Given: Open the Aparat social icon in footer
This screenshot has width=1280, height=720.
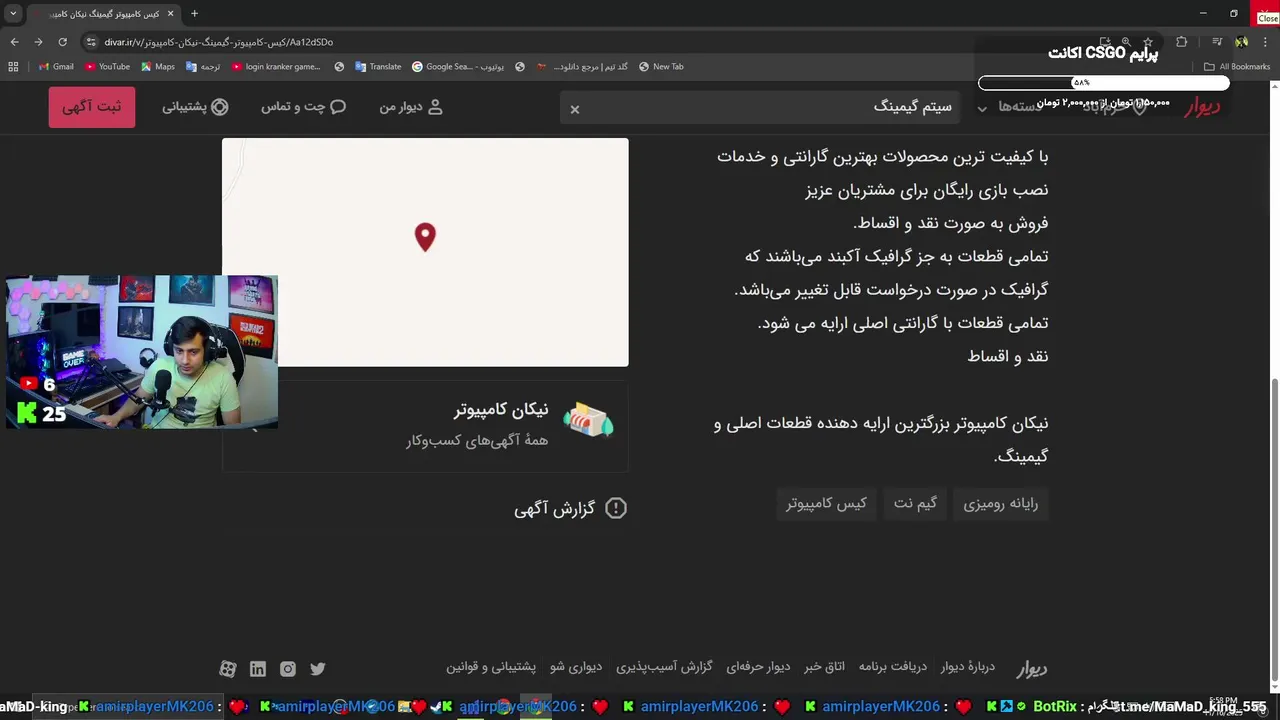Looking at the screenshot, I should coord(228,669).
